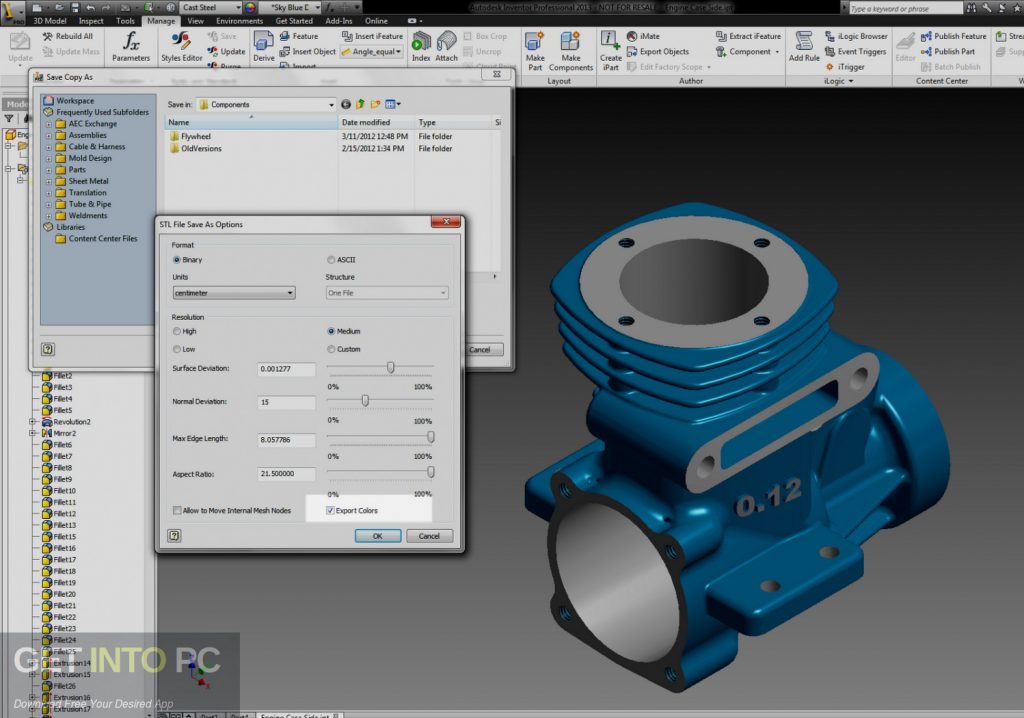Image resolution: width=1024 pixels, height=718 pixels.
Task: Open the Structure One File dropdown
Action: pos(387,293)
